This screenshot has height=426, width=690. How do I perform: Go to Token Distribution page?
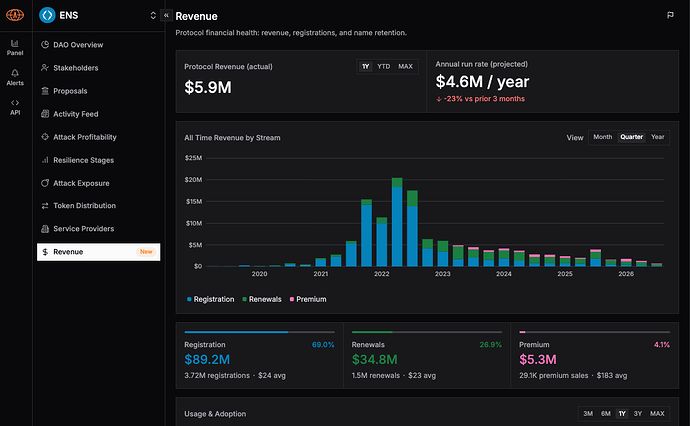[x=99, y=206]
